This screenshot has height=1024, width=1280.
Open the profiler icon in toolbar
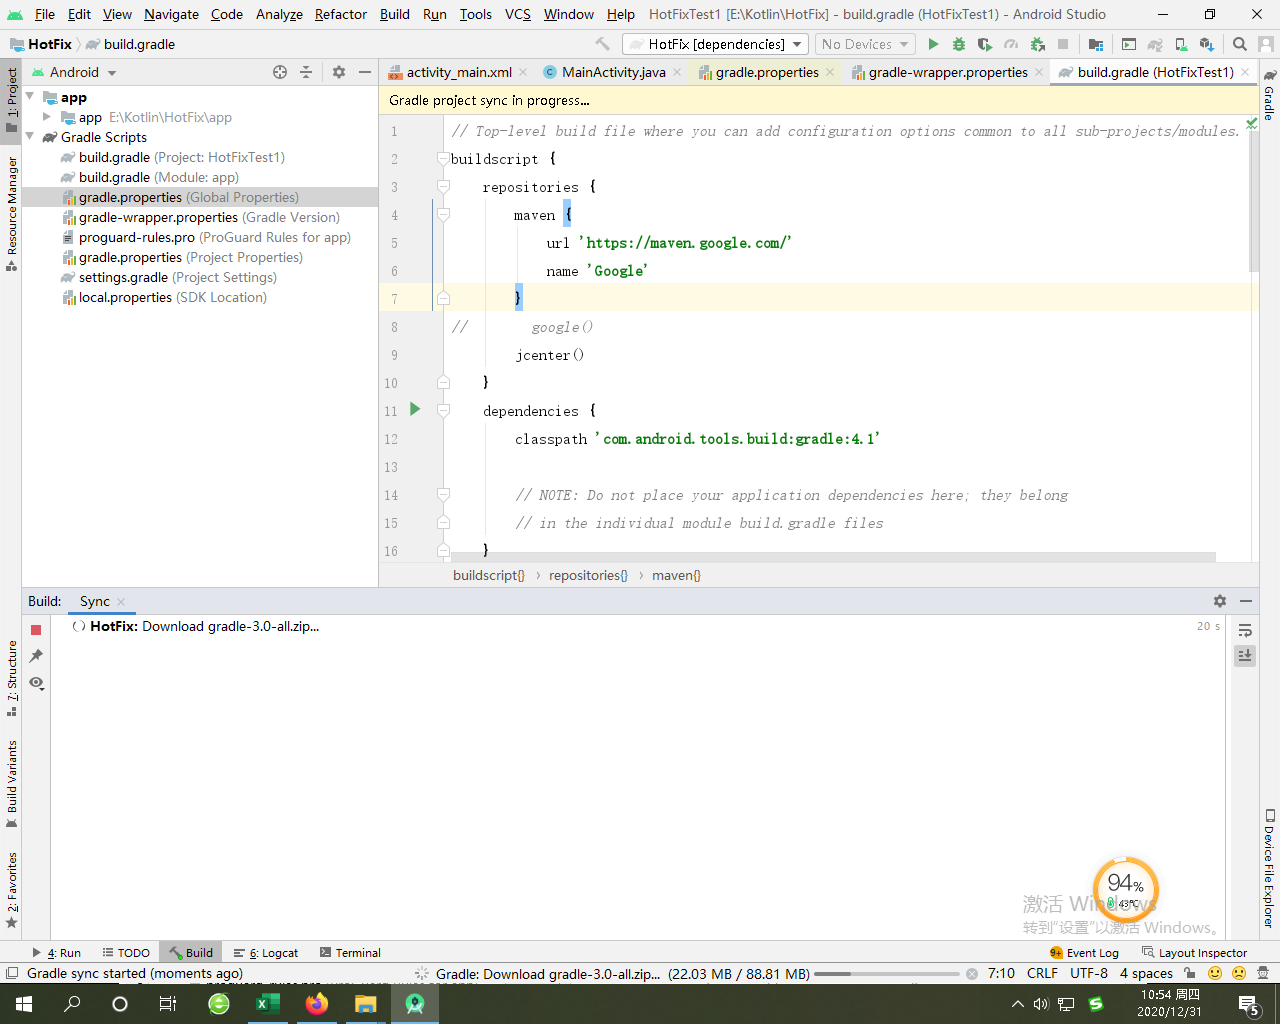1011,44
